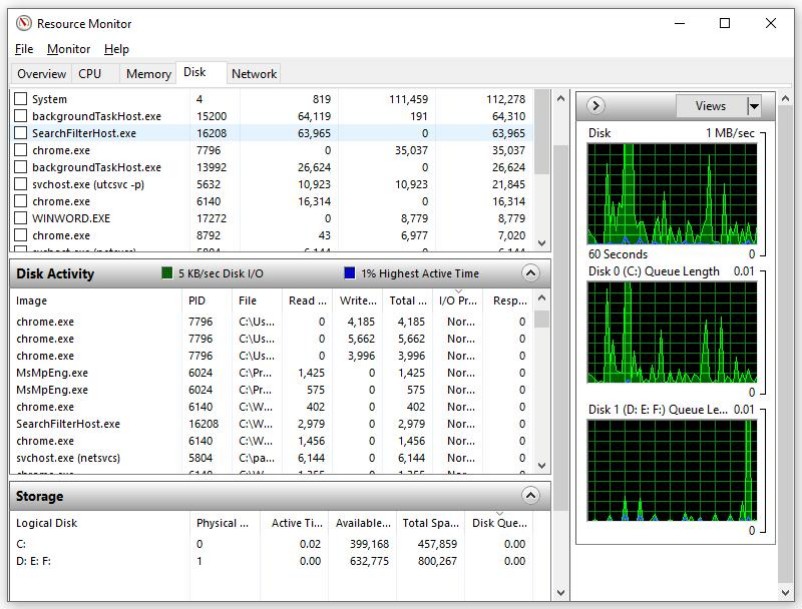
Task: Sort Disk Activity by PID column
Action: click(207, 301)
